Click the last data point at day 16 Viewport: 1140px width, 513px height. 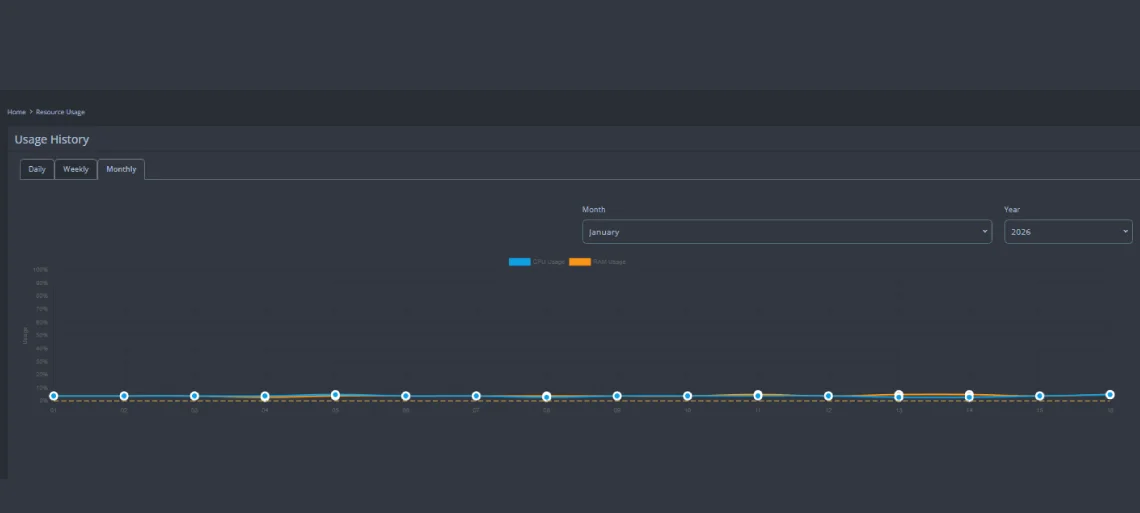[x=1110, y=395]
